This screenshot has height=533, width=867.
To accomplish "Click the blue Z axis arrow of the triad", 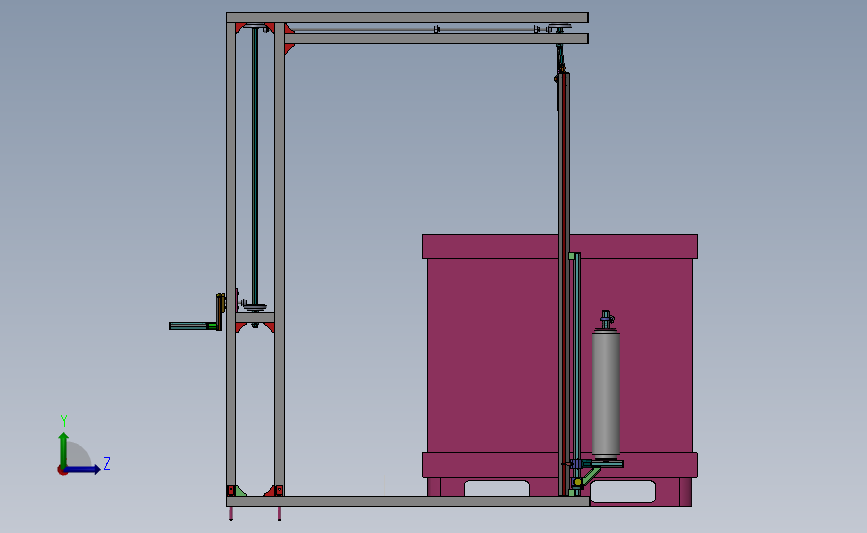I will tap(83, 469).
